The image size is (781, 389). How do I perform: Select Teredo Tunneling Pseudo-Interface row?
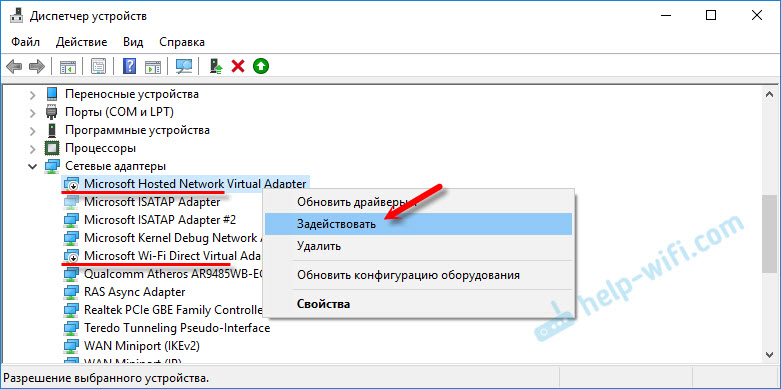[x=177, y=328]
